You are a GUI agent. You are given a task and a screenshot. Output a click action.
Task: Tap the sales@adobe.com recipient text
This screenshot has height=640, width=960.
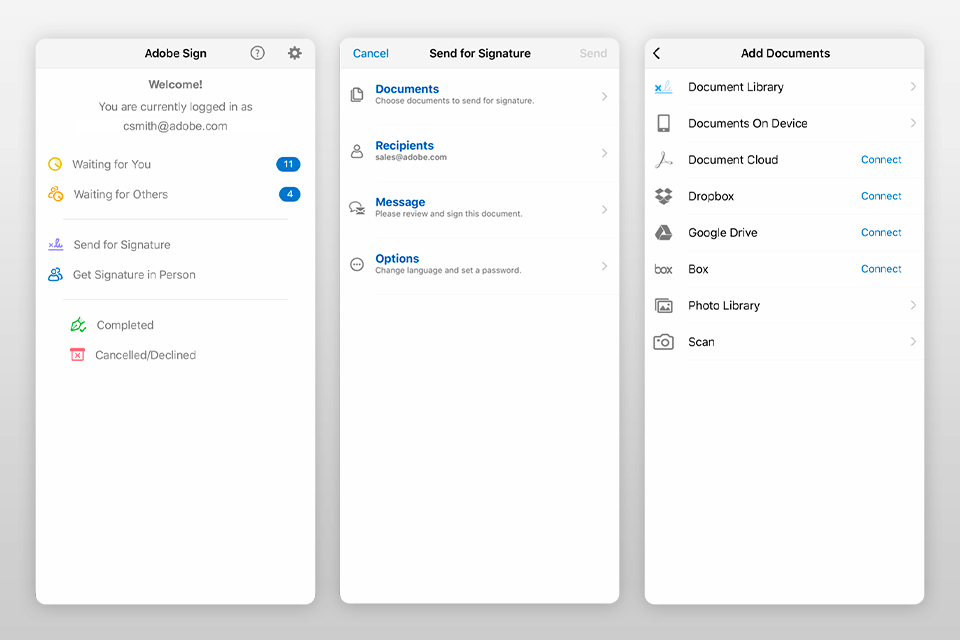[x=411, y=157]
